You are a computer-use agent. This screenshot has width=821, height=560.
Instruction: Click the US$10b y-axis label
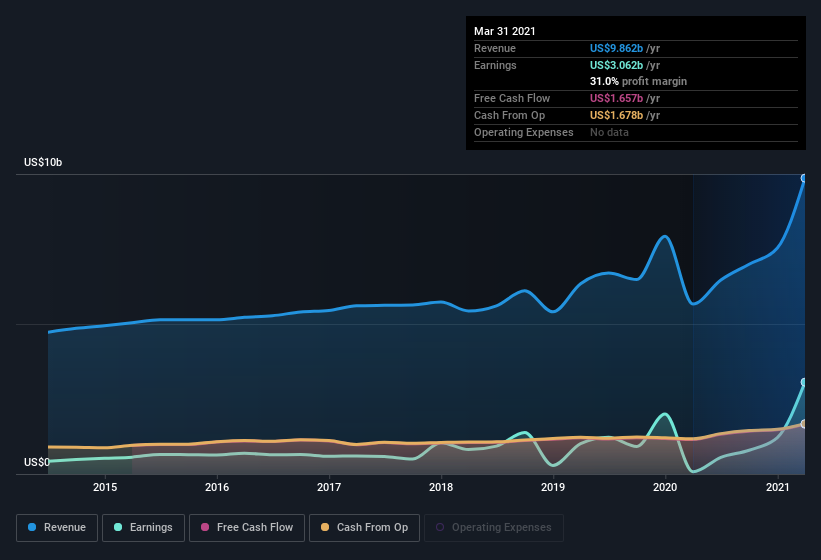click(x=43, y=163)
